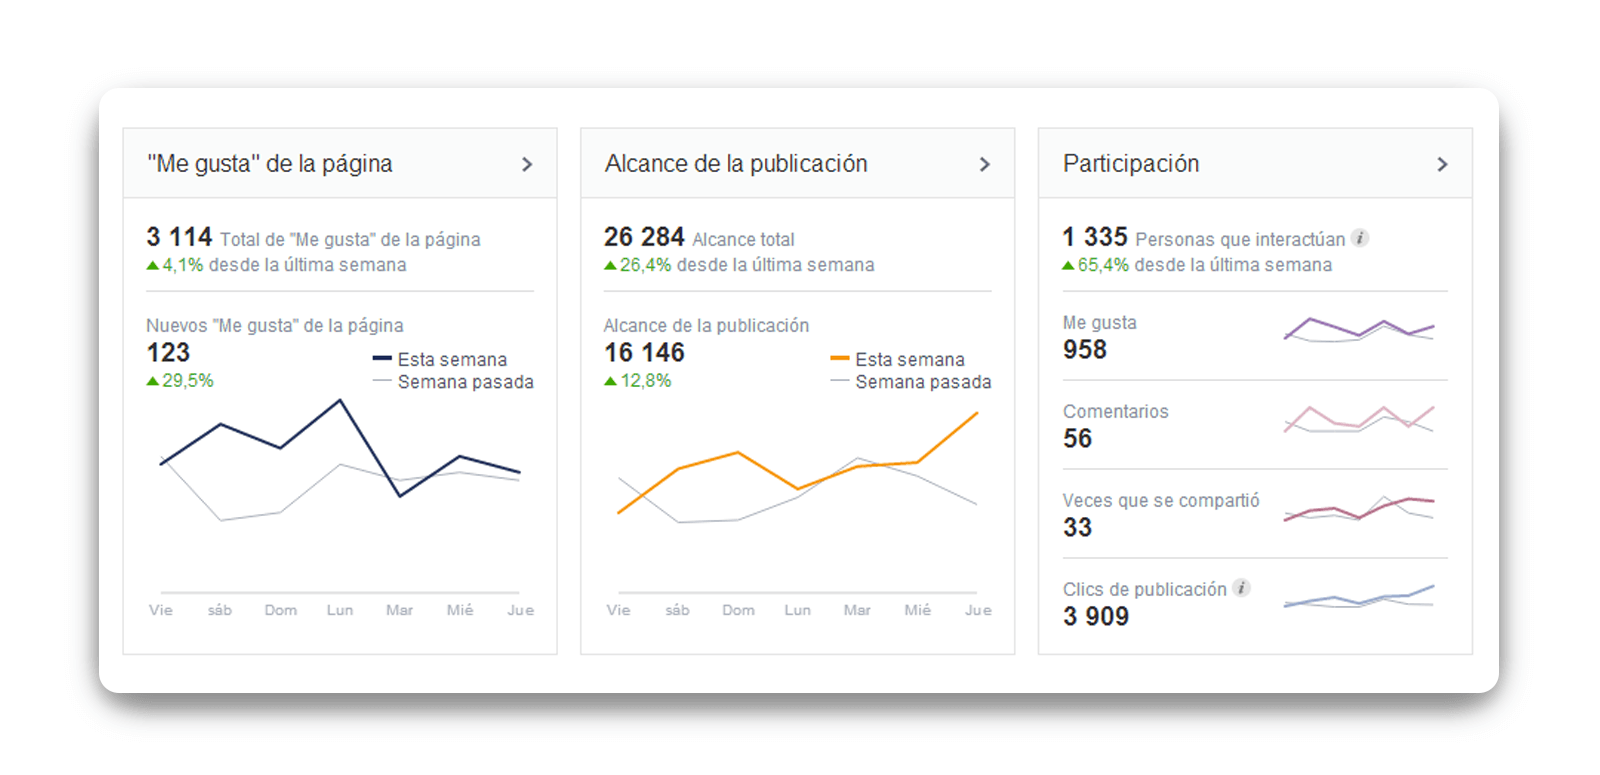Click the Clics de publicación sparkline
Screen dimensions: 1600x775
tap(1359, 597)
